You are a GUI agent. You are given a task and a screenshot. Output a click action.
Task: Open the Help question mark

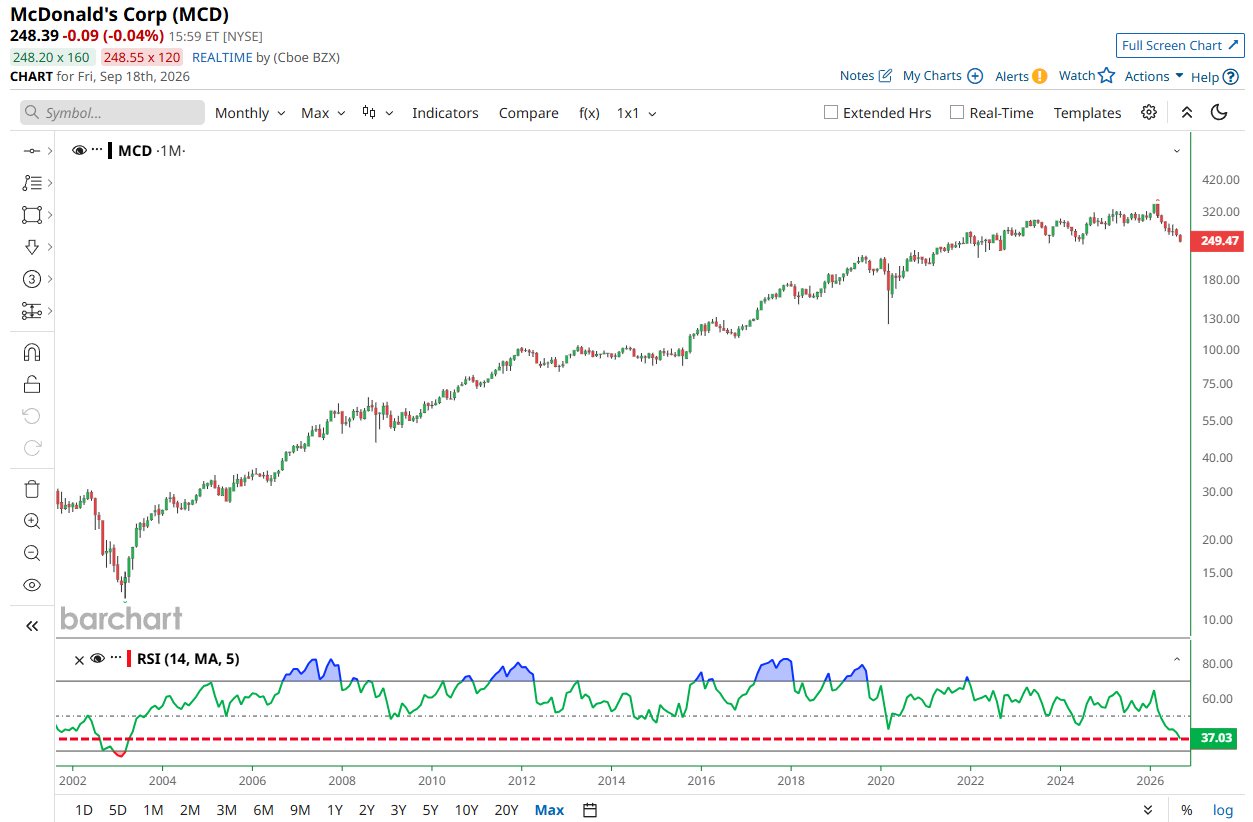[1231, 76]
